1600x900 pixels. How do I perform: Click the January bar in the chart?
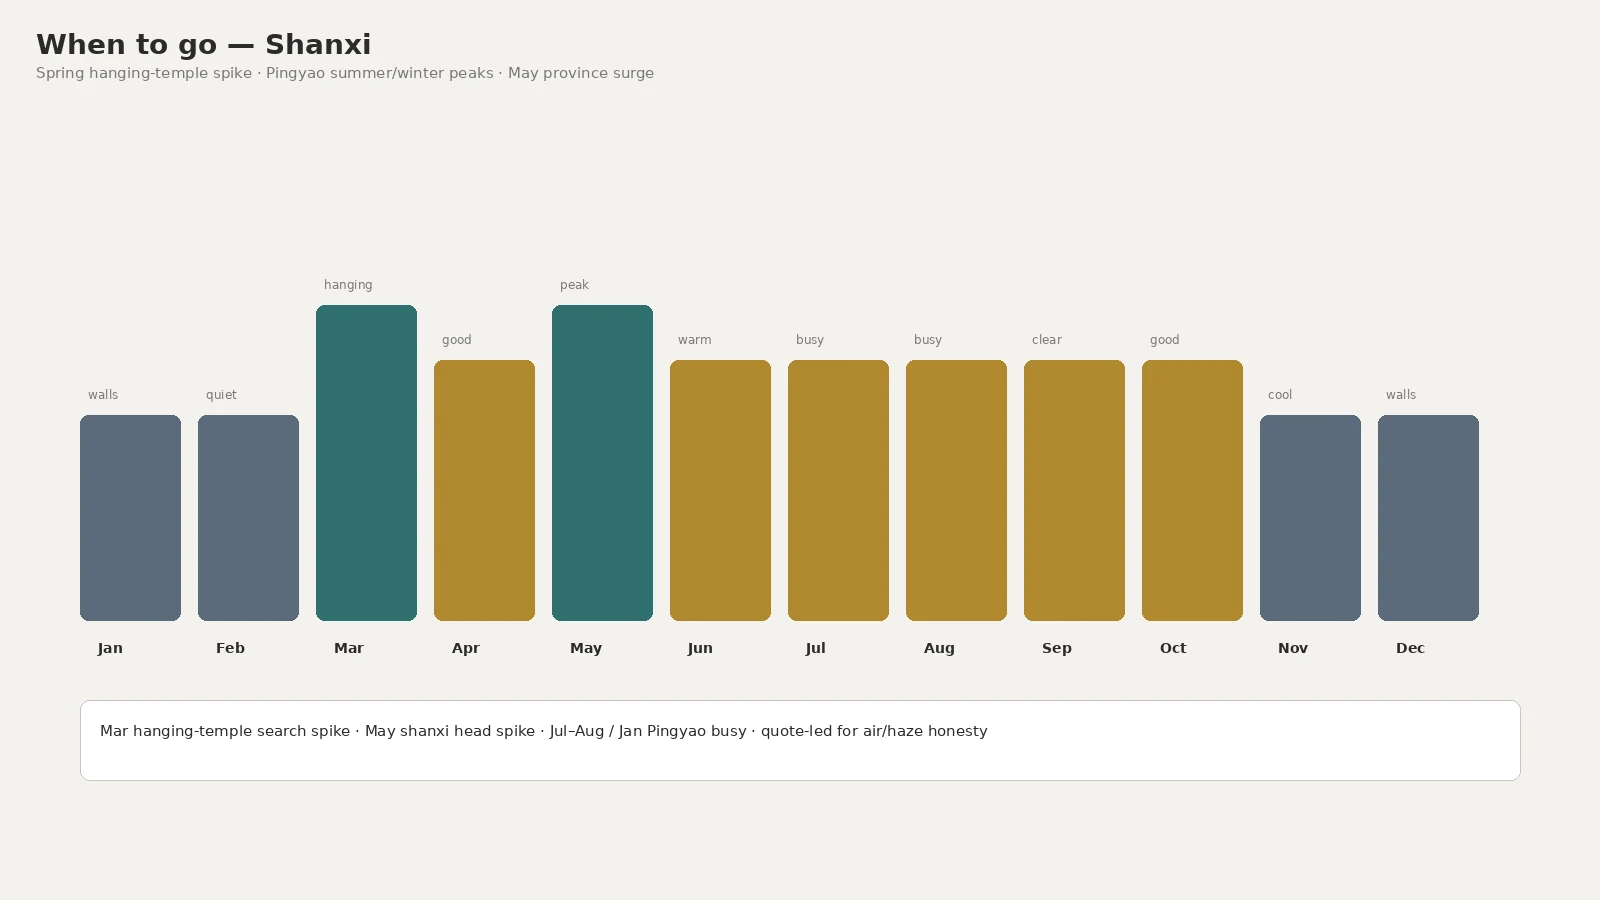point(130,518)
